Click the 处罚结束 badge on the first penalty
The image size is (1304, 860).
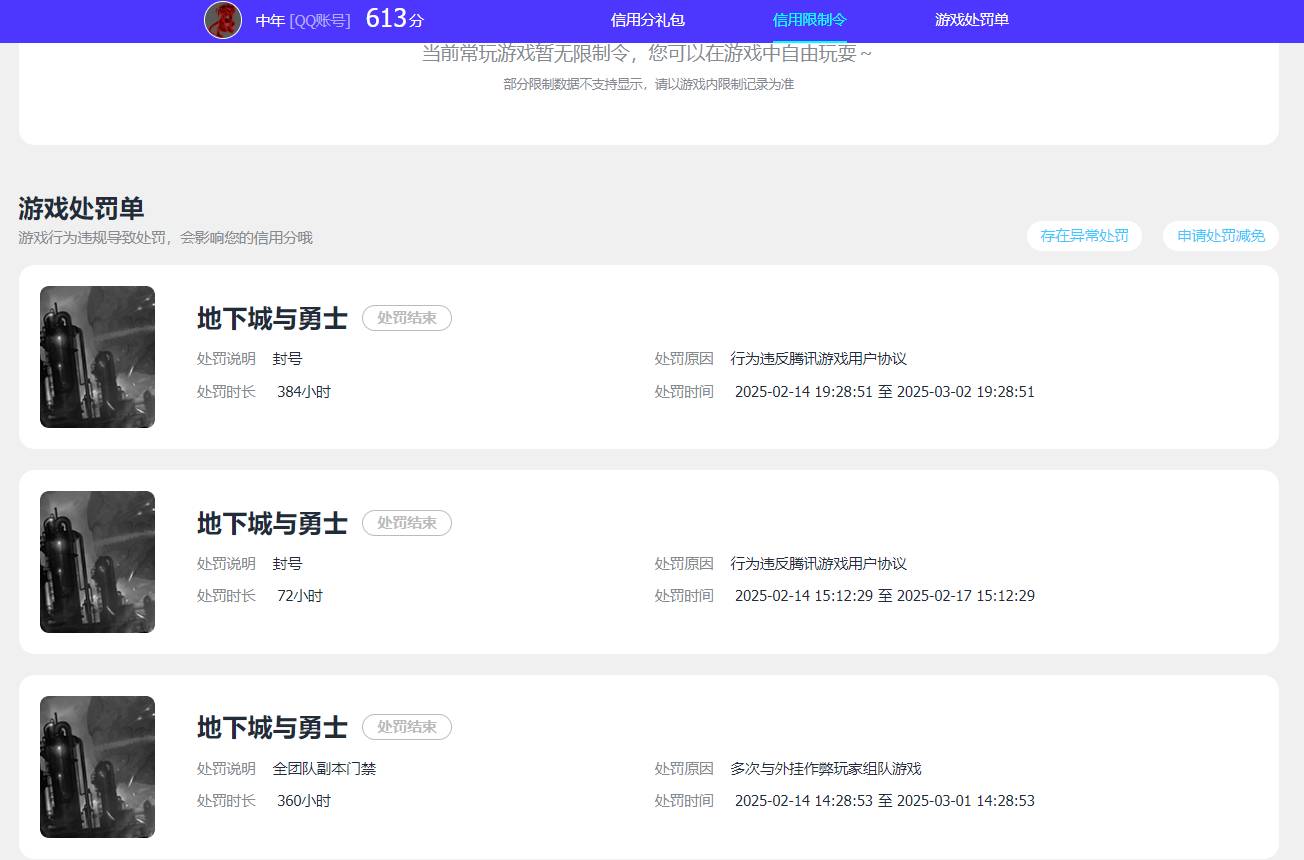406,318
